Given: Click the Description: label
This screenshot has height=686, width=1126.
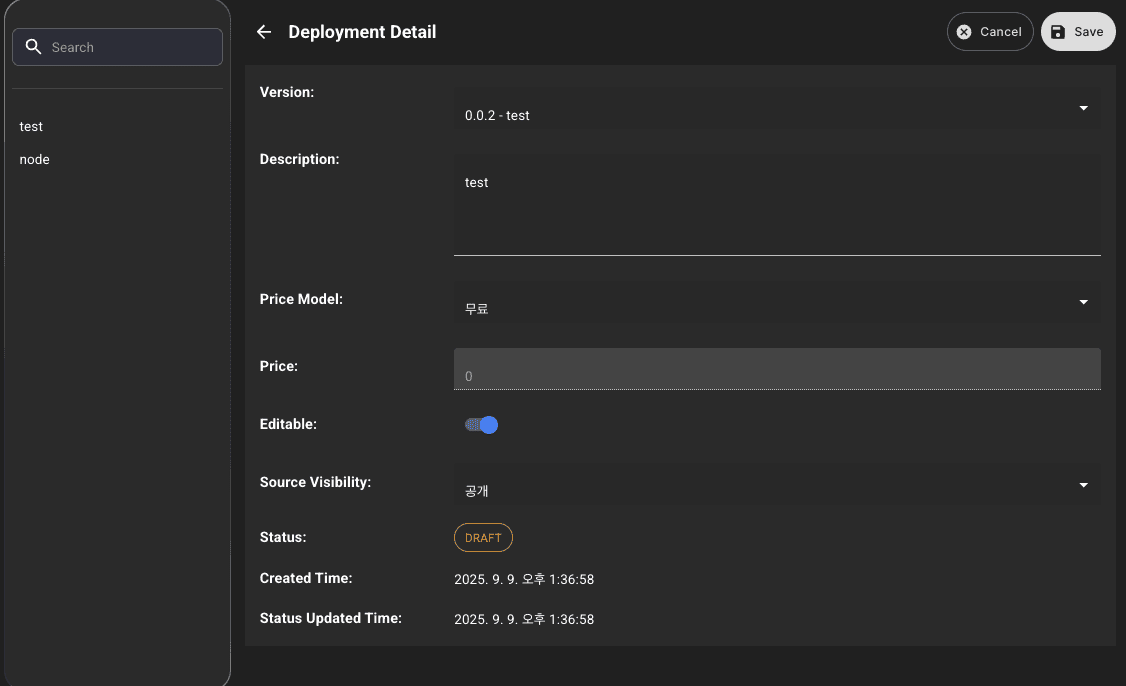Looking at the screenshot, I should tap(299, 159).
